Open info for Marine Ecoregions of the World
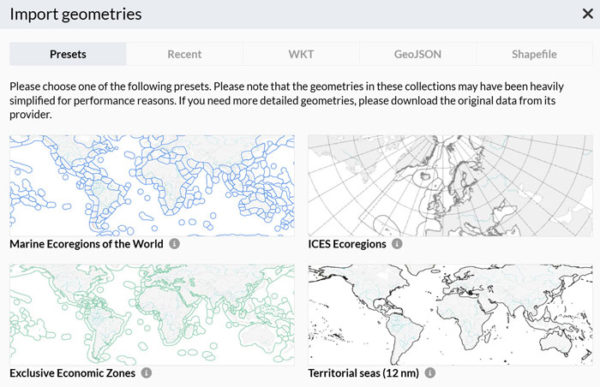The height and width of the screenshot is (387, 600). [x=174, y=243]
